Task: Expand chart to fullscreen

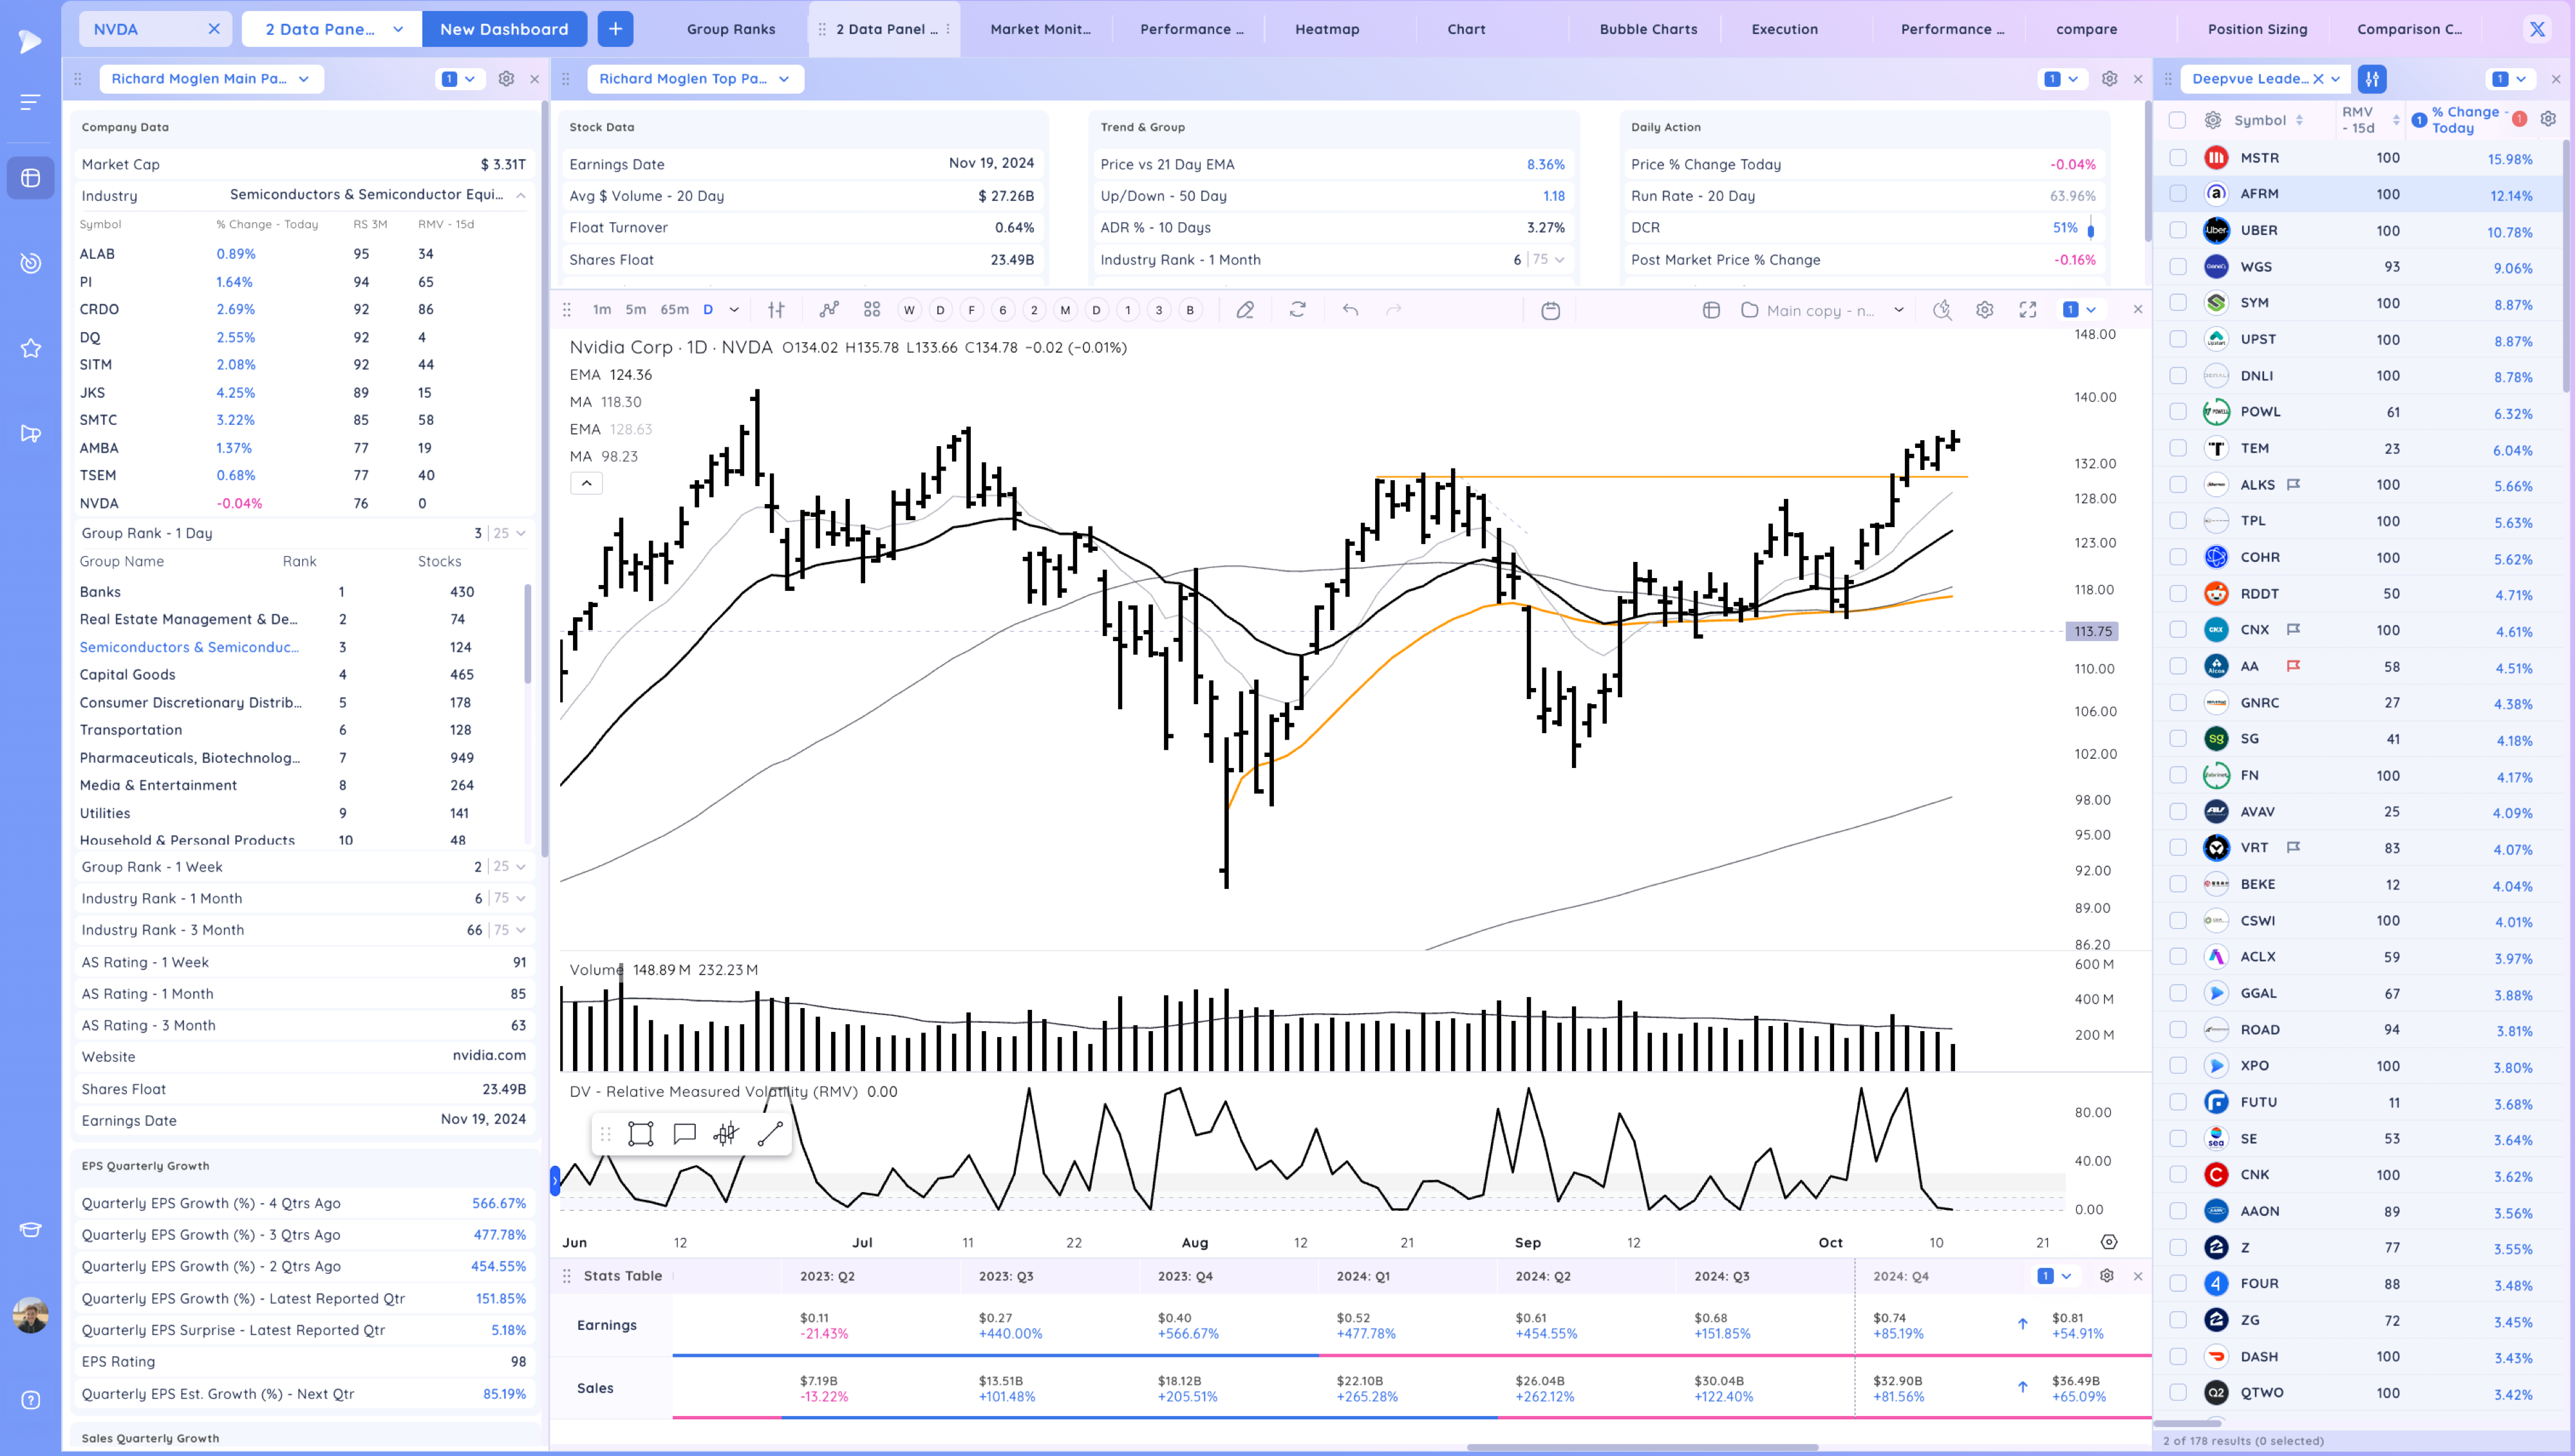Action: [2027, 310]
